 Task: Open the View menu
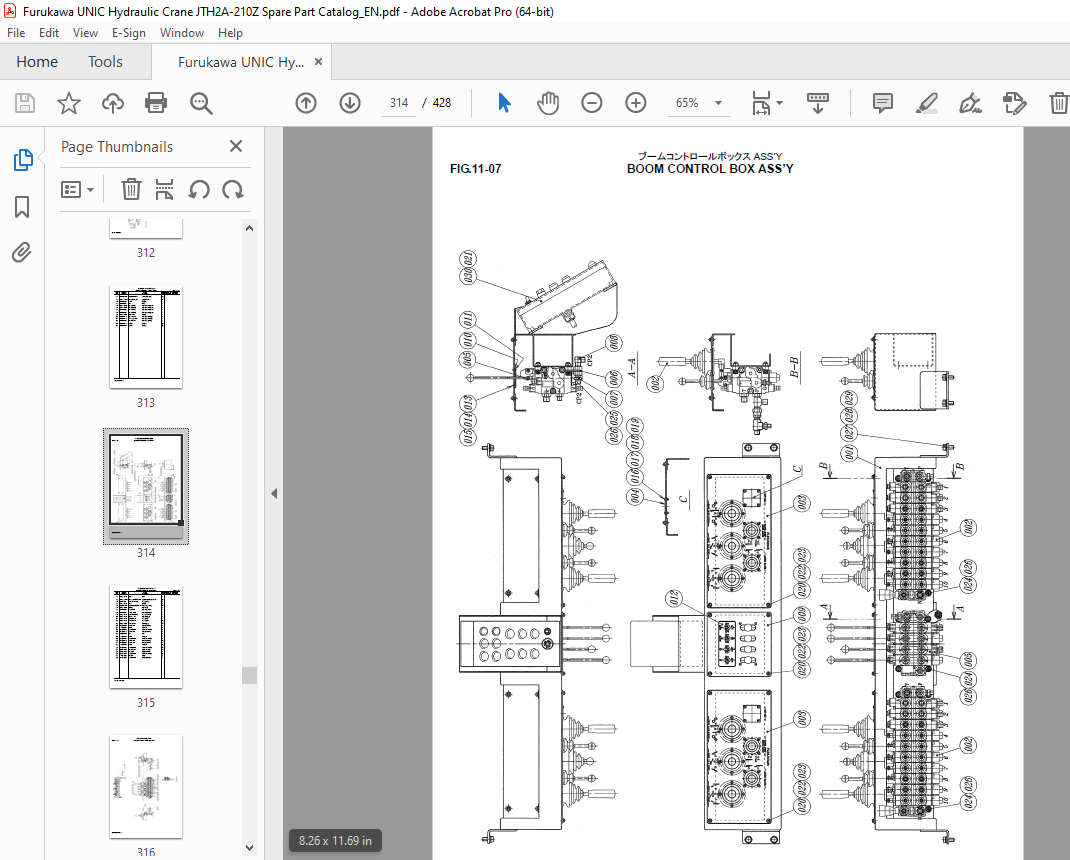point(85,33)
